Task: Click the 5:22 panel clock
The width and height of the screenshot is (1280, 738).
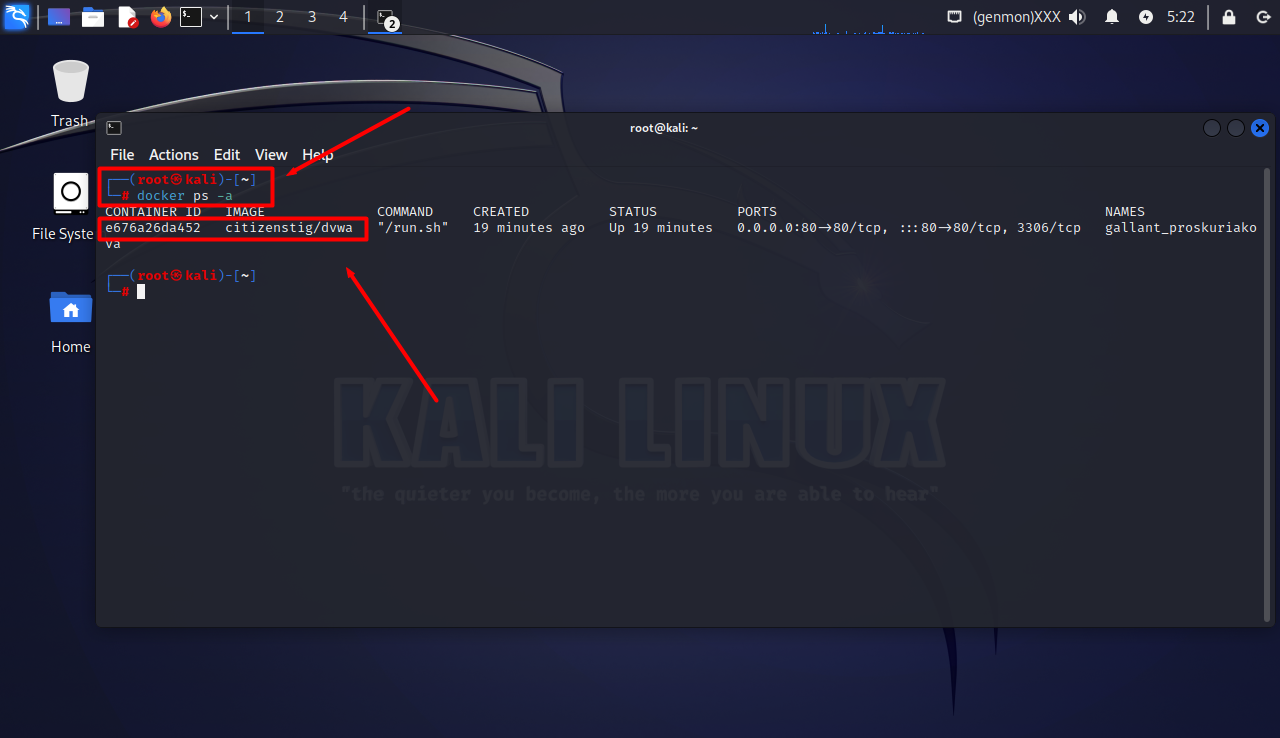Action: pos(1181,17)
